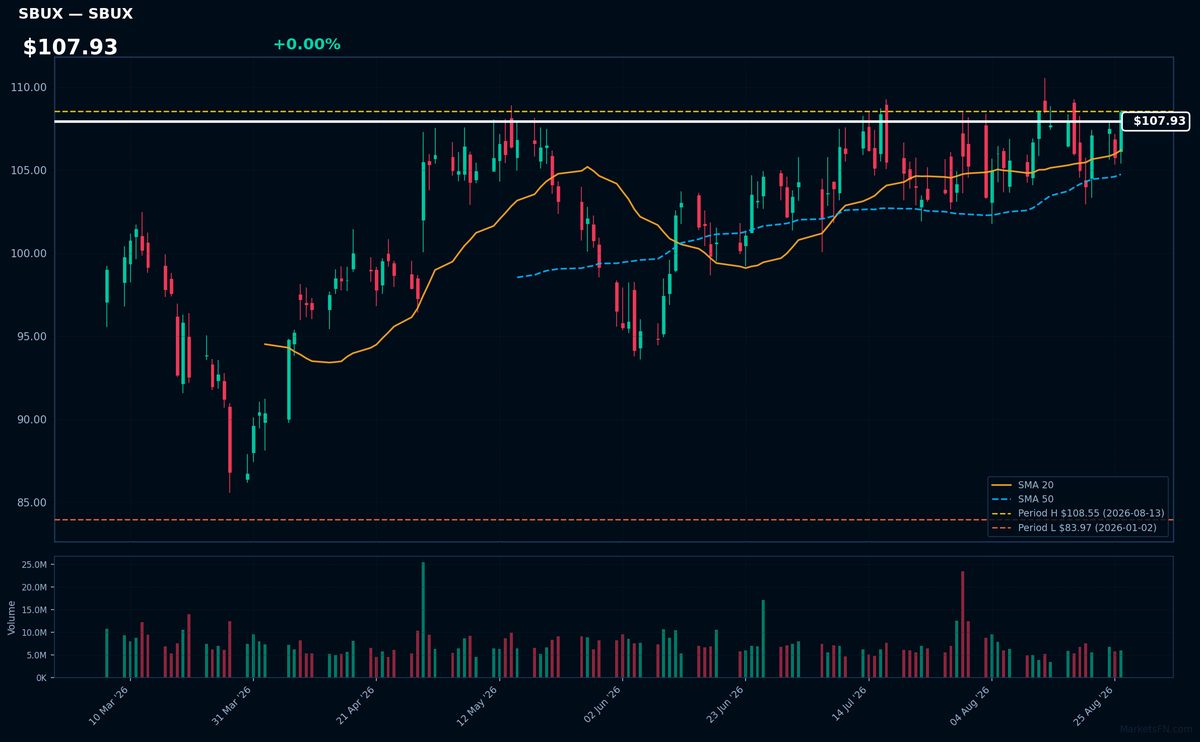Click the 21 Apr '26 date label
This screenshot has height=742, width=1200.
(x=356, y=704)
